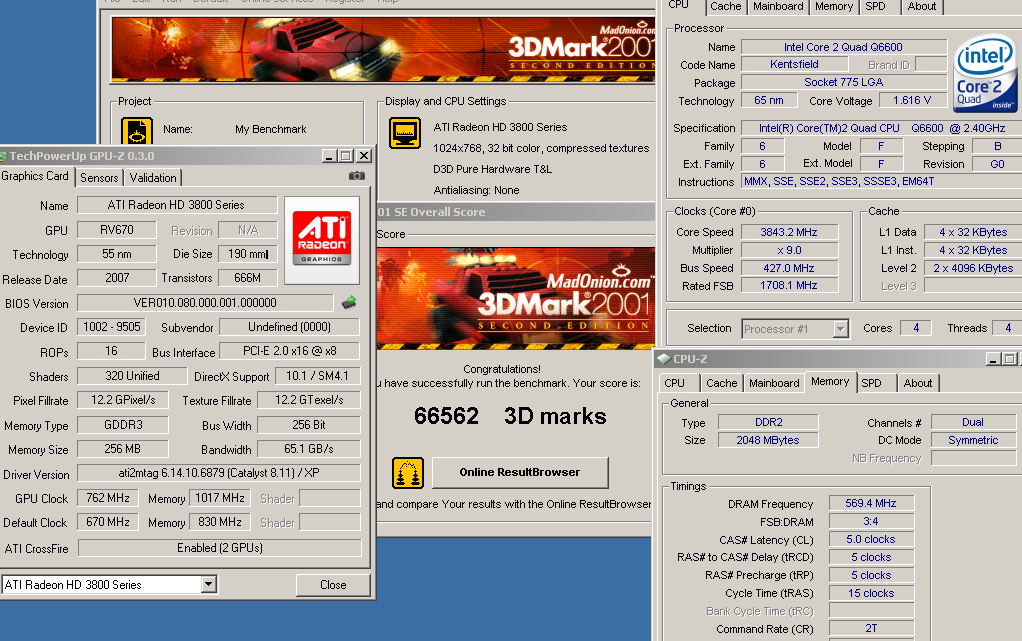Screen dimensions: 1022x641
Task: Click the GPU-Z screenshot camera icon
Action: click(357, 176)
